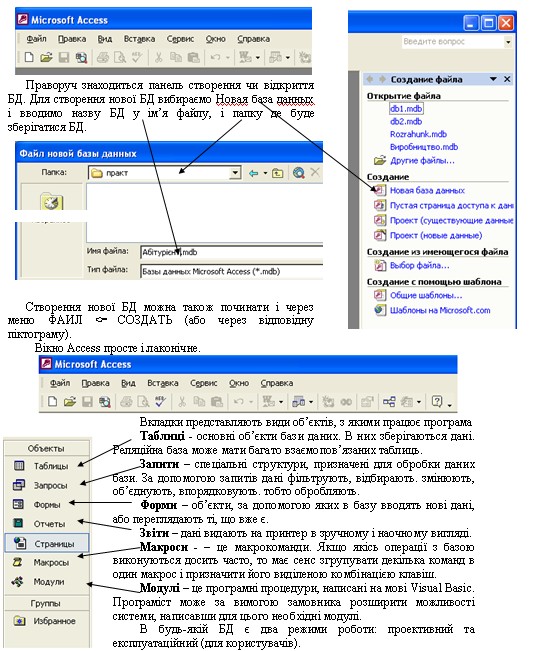The height and width of the screenshot is (651, 543).
Task: Close the Создание файла task pane
Action: coord(507,79)
